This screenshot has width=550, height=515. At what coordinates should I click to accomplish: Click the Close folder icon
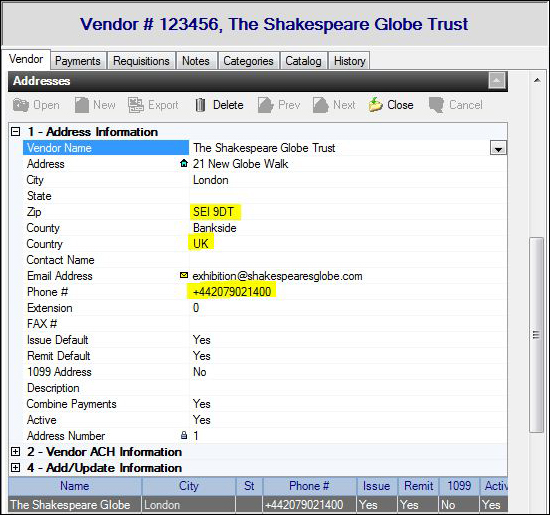[375, 105]
